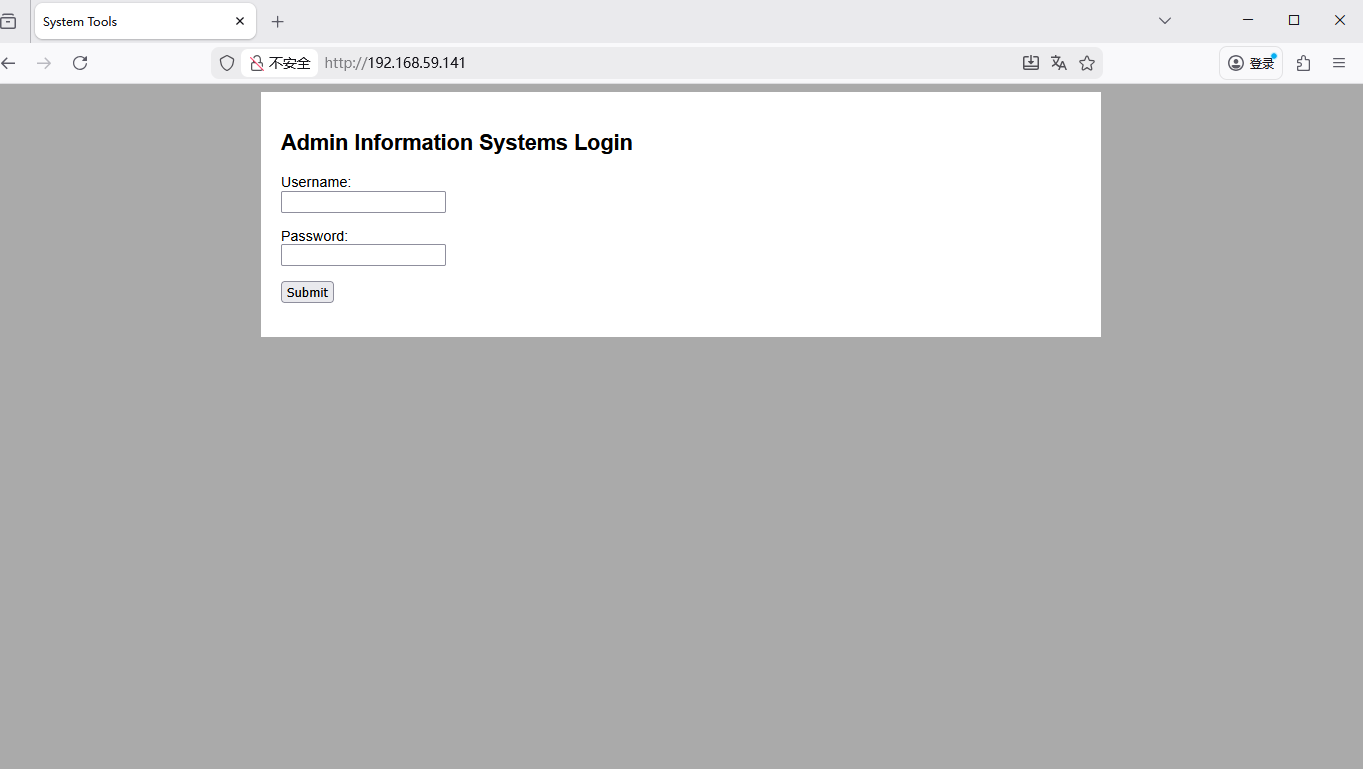
Task: Click the forward arrow in the toolbar
Action: [44, 63]
